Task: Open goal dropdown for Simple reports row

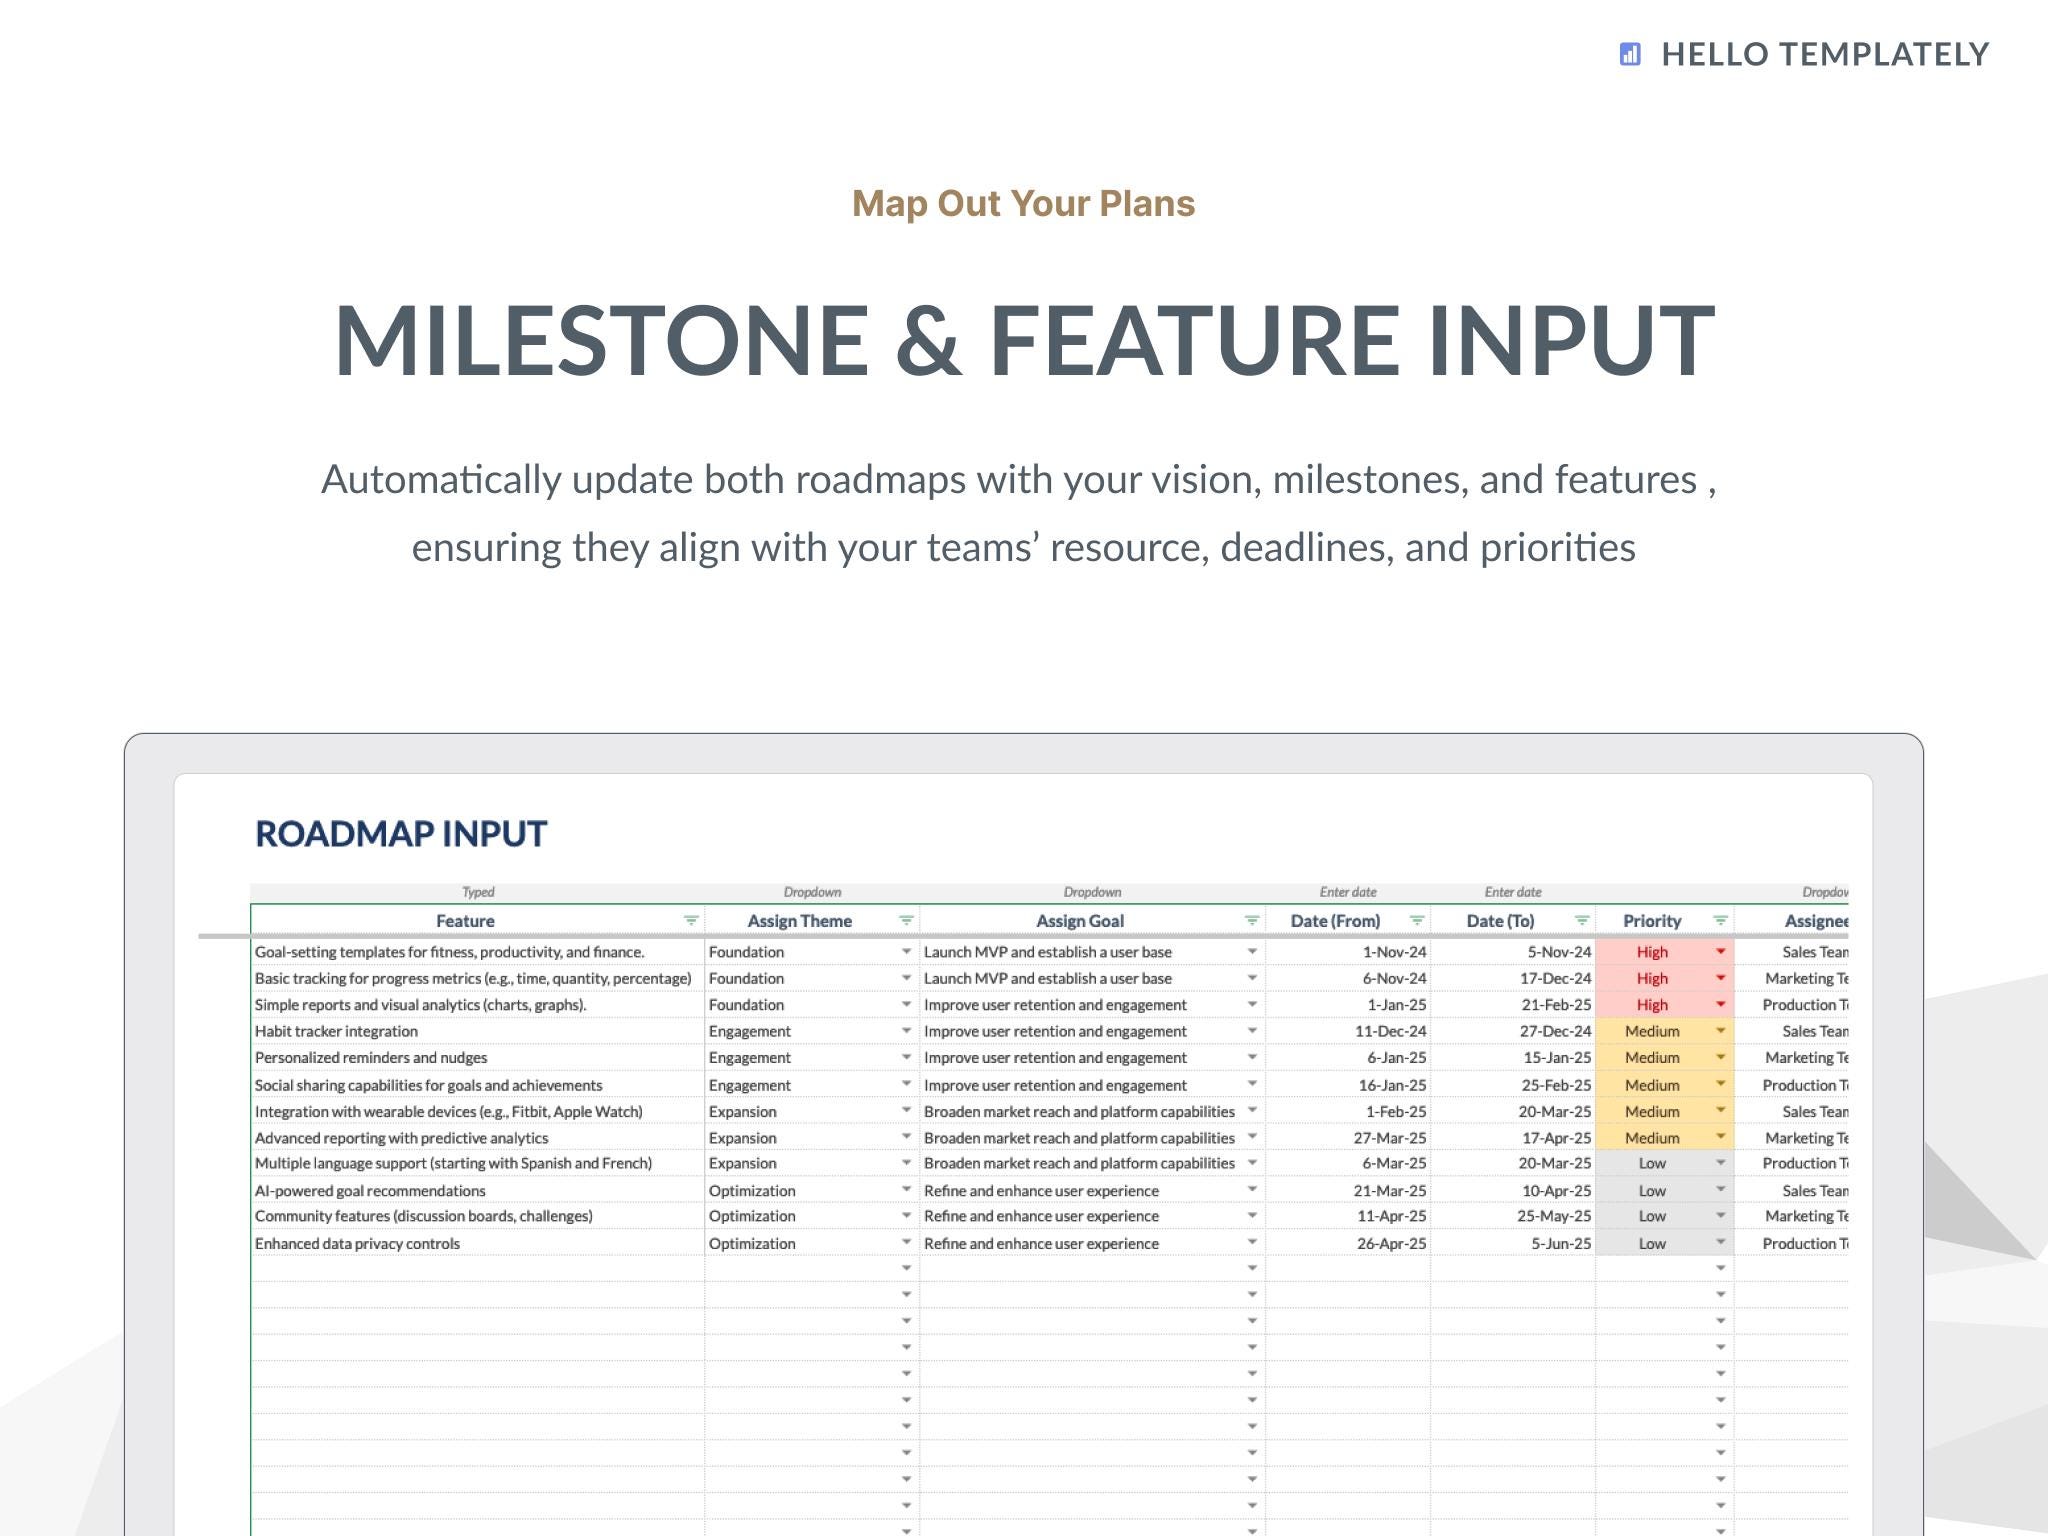Action: point(1251,1004)
